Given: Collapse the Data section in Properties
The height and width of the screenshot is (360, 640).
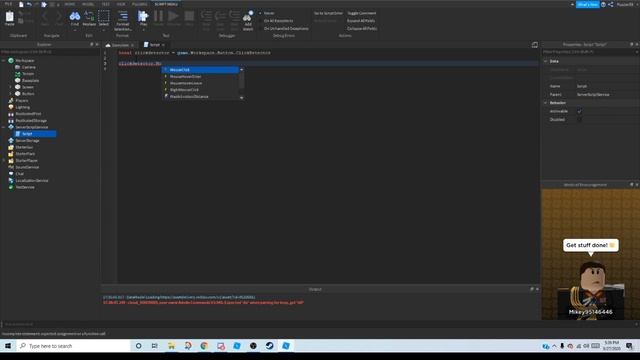Looking at the screenshot, I should point(545,61).
